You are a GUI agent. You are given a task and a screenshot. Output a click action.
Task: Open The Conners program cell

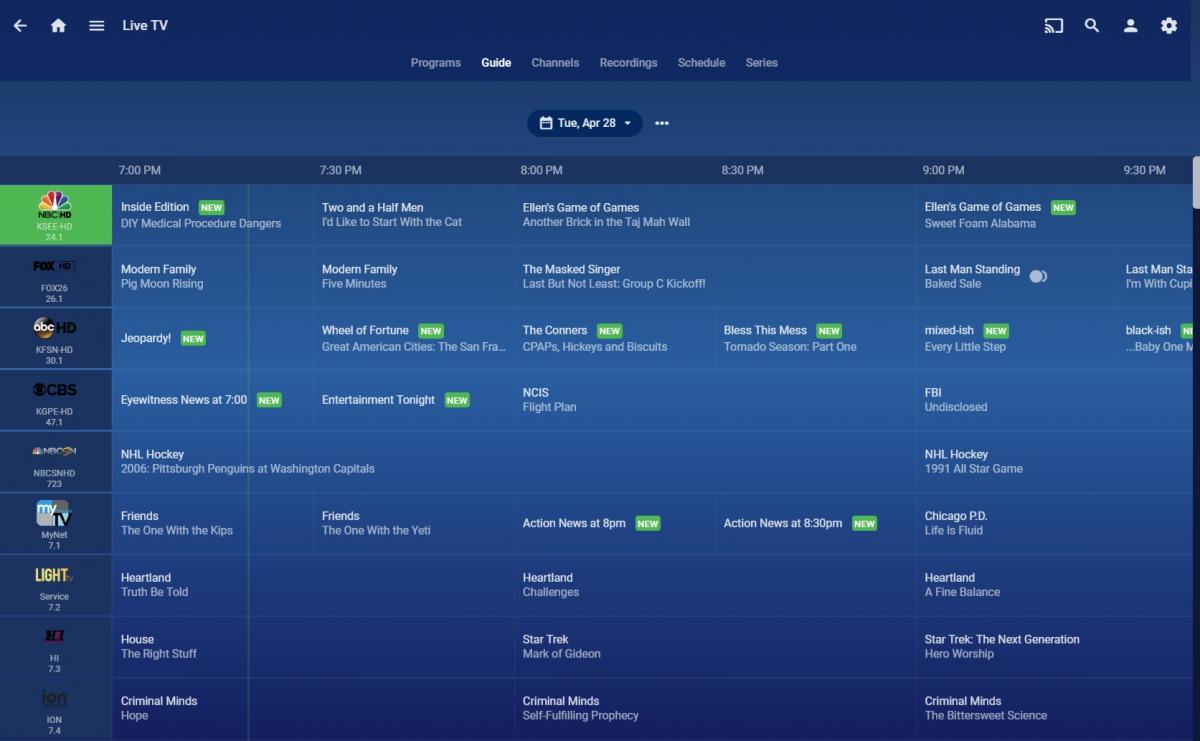tap(615, 338)
